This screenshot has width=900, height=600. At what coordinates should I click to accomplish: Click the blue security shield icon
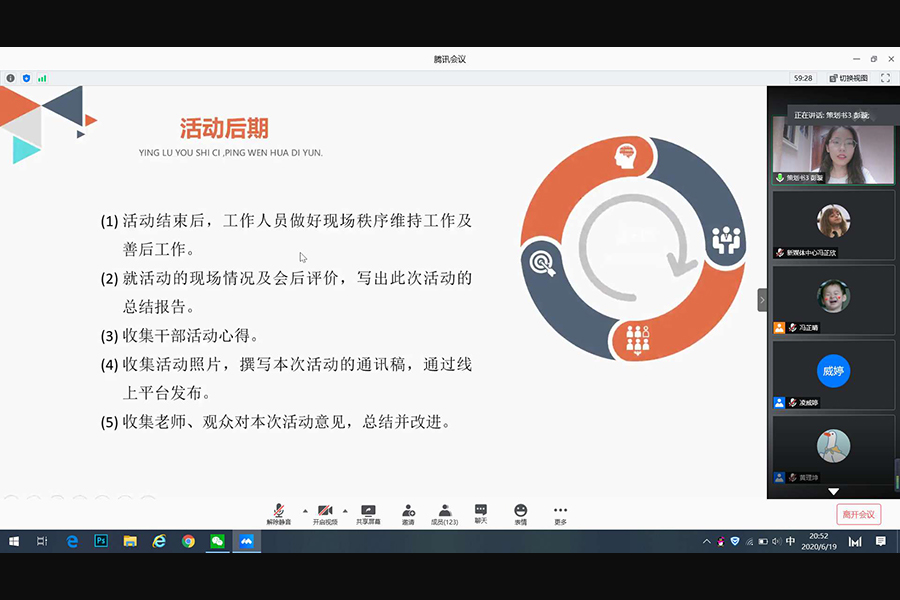click(x=26, y=78)
